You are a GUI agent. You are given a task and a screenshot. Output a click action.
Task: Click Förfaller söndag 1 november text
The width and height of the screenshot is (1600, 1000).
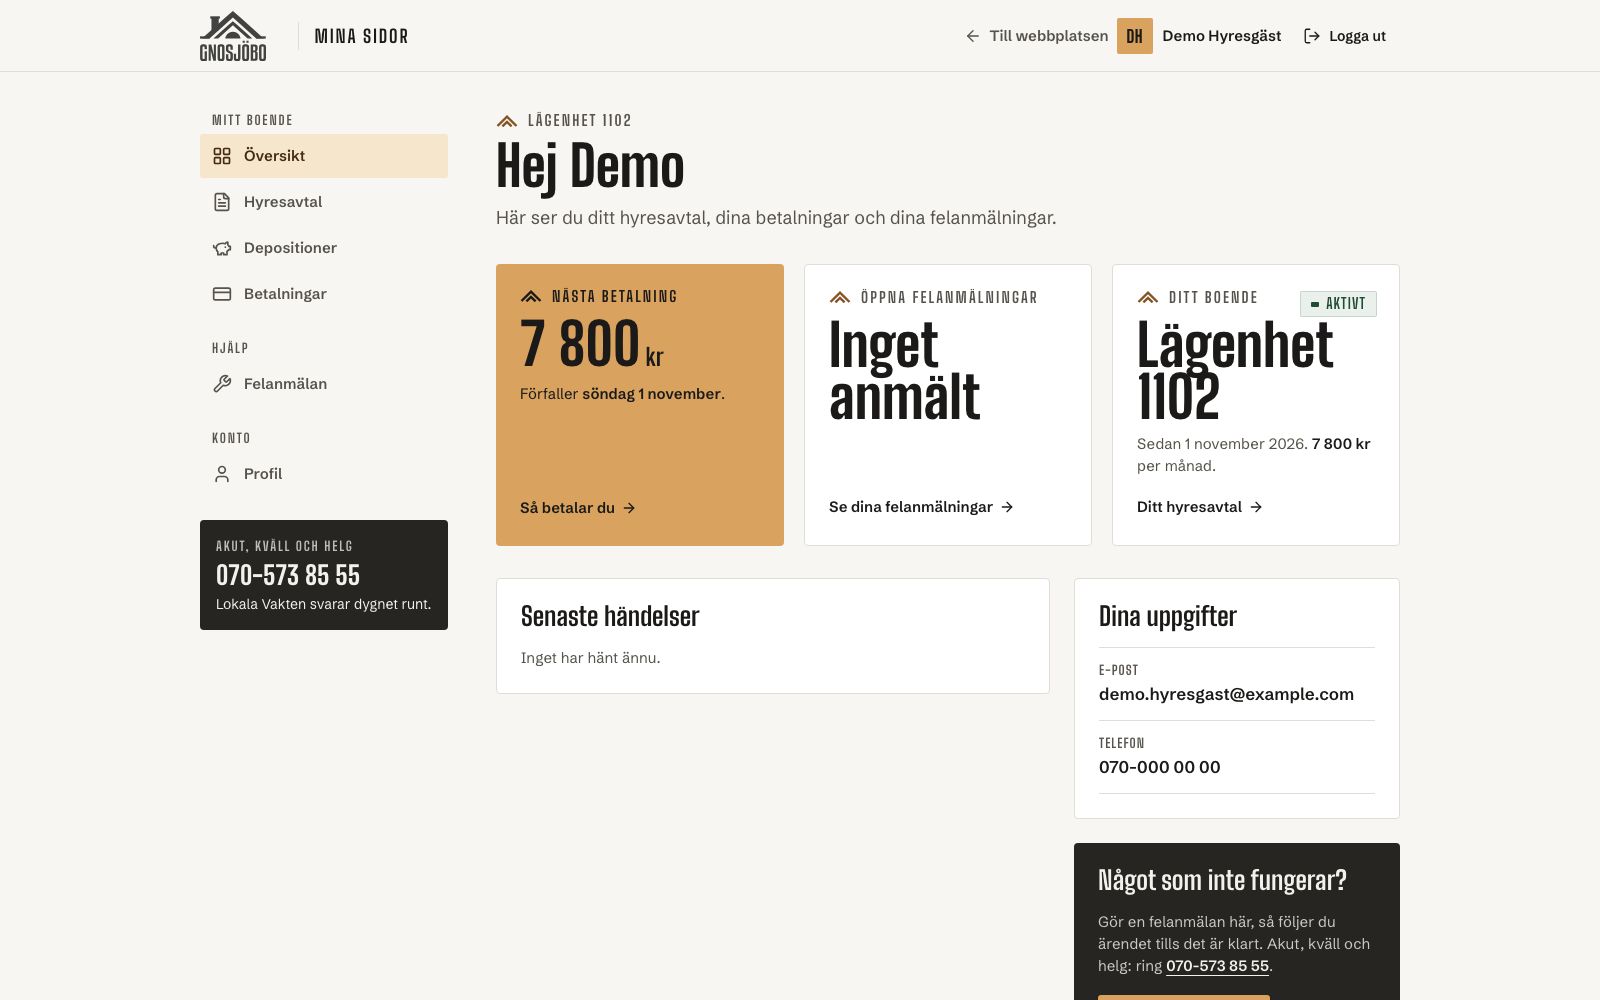pyautogui.click(x=622, y=394)
